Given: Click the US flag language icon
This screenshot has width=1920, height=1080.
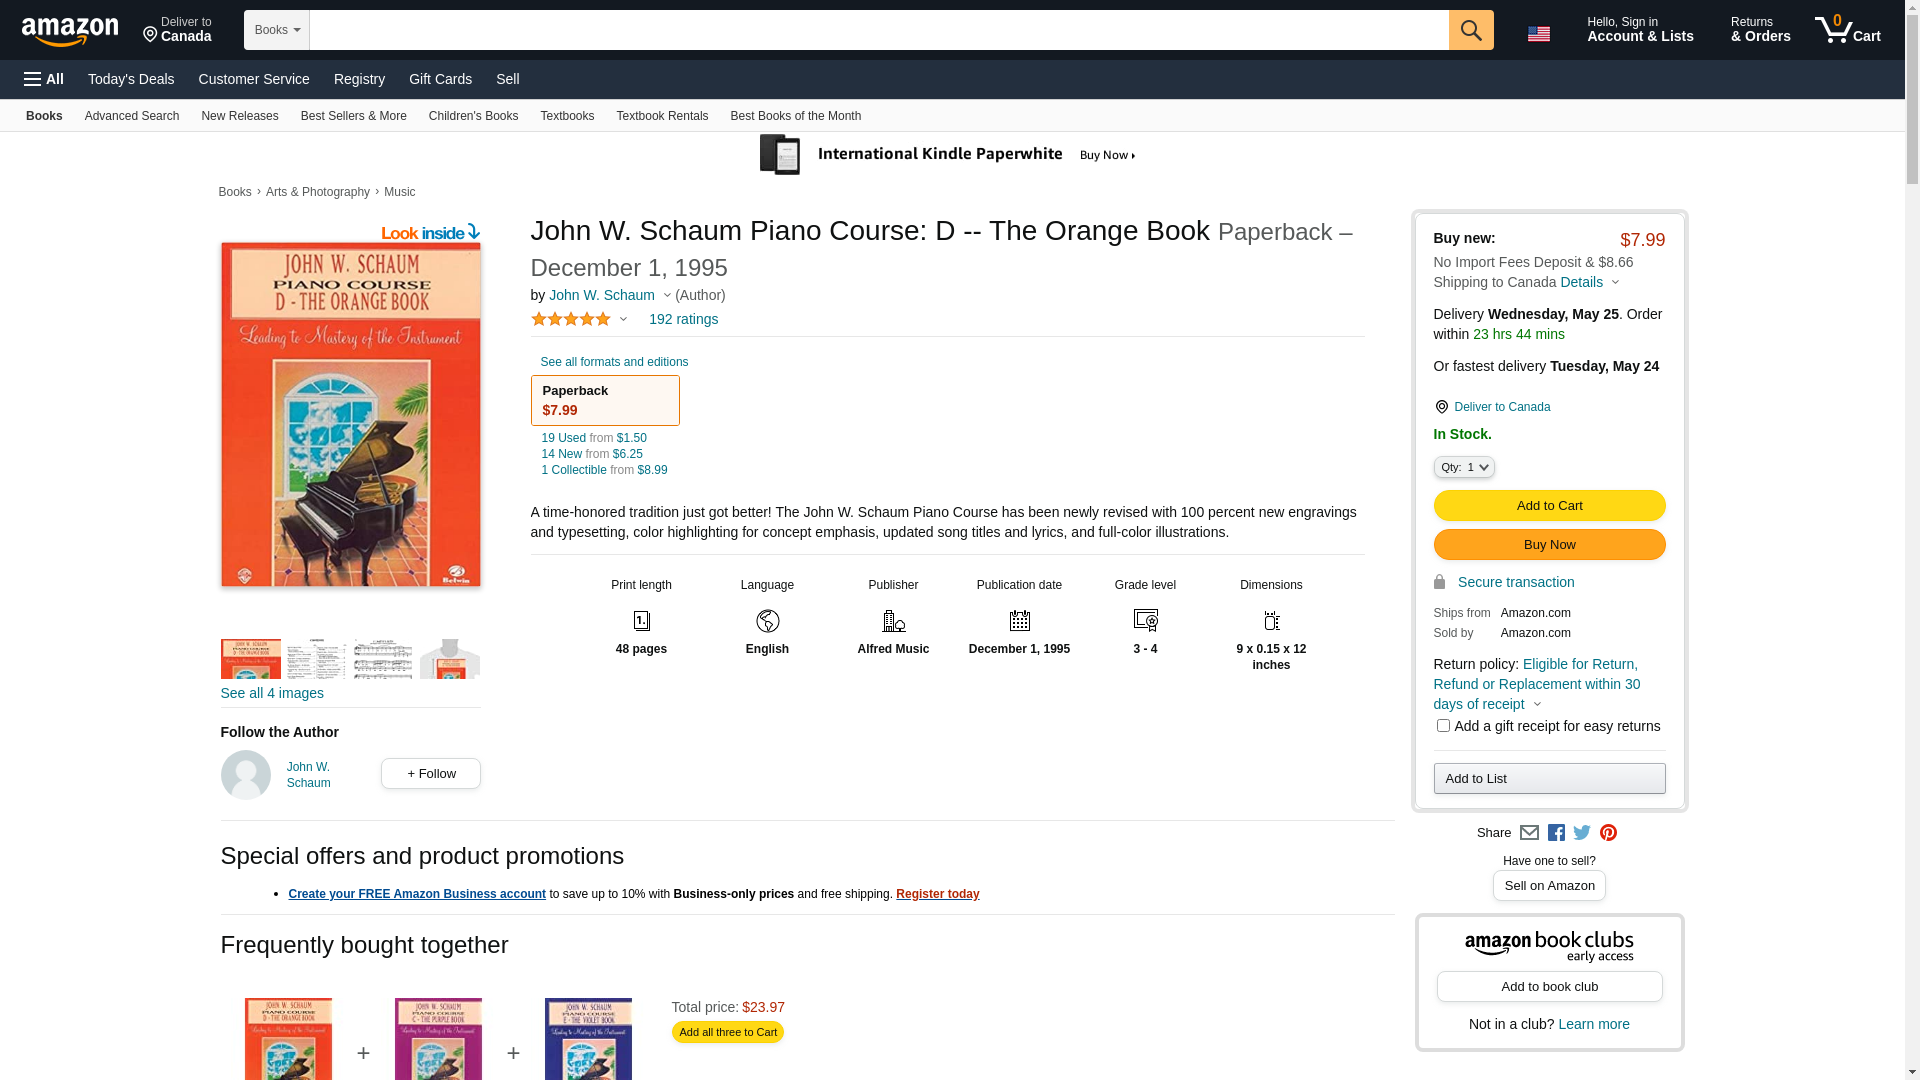Looking at the screenshot, I should 1538,34.
